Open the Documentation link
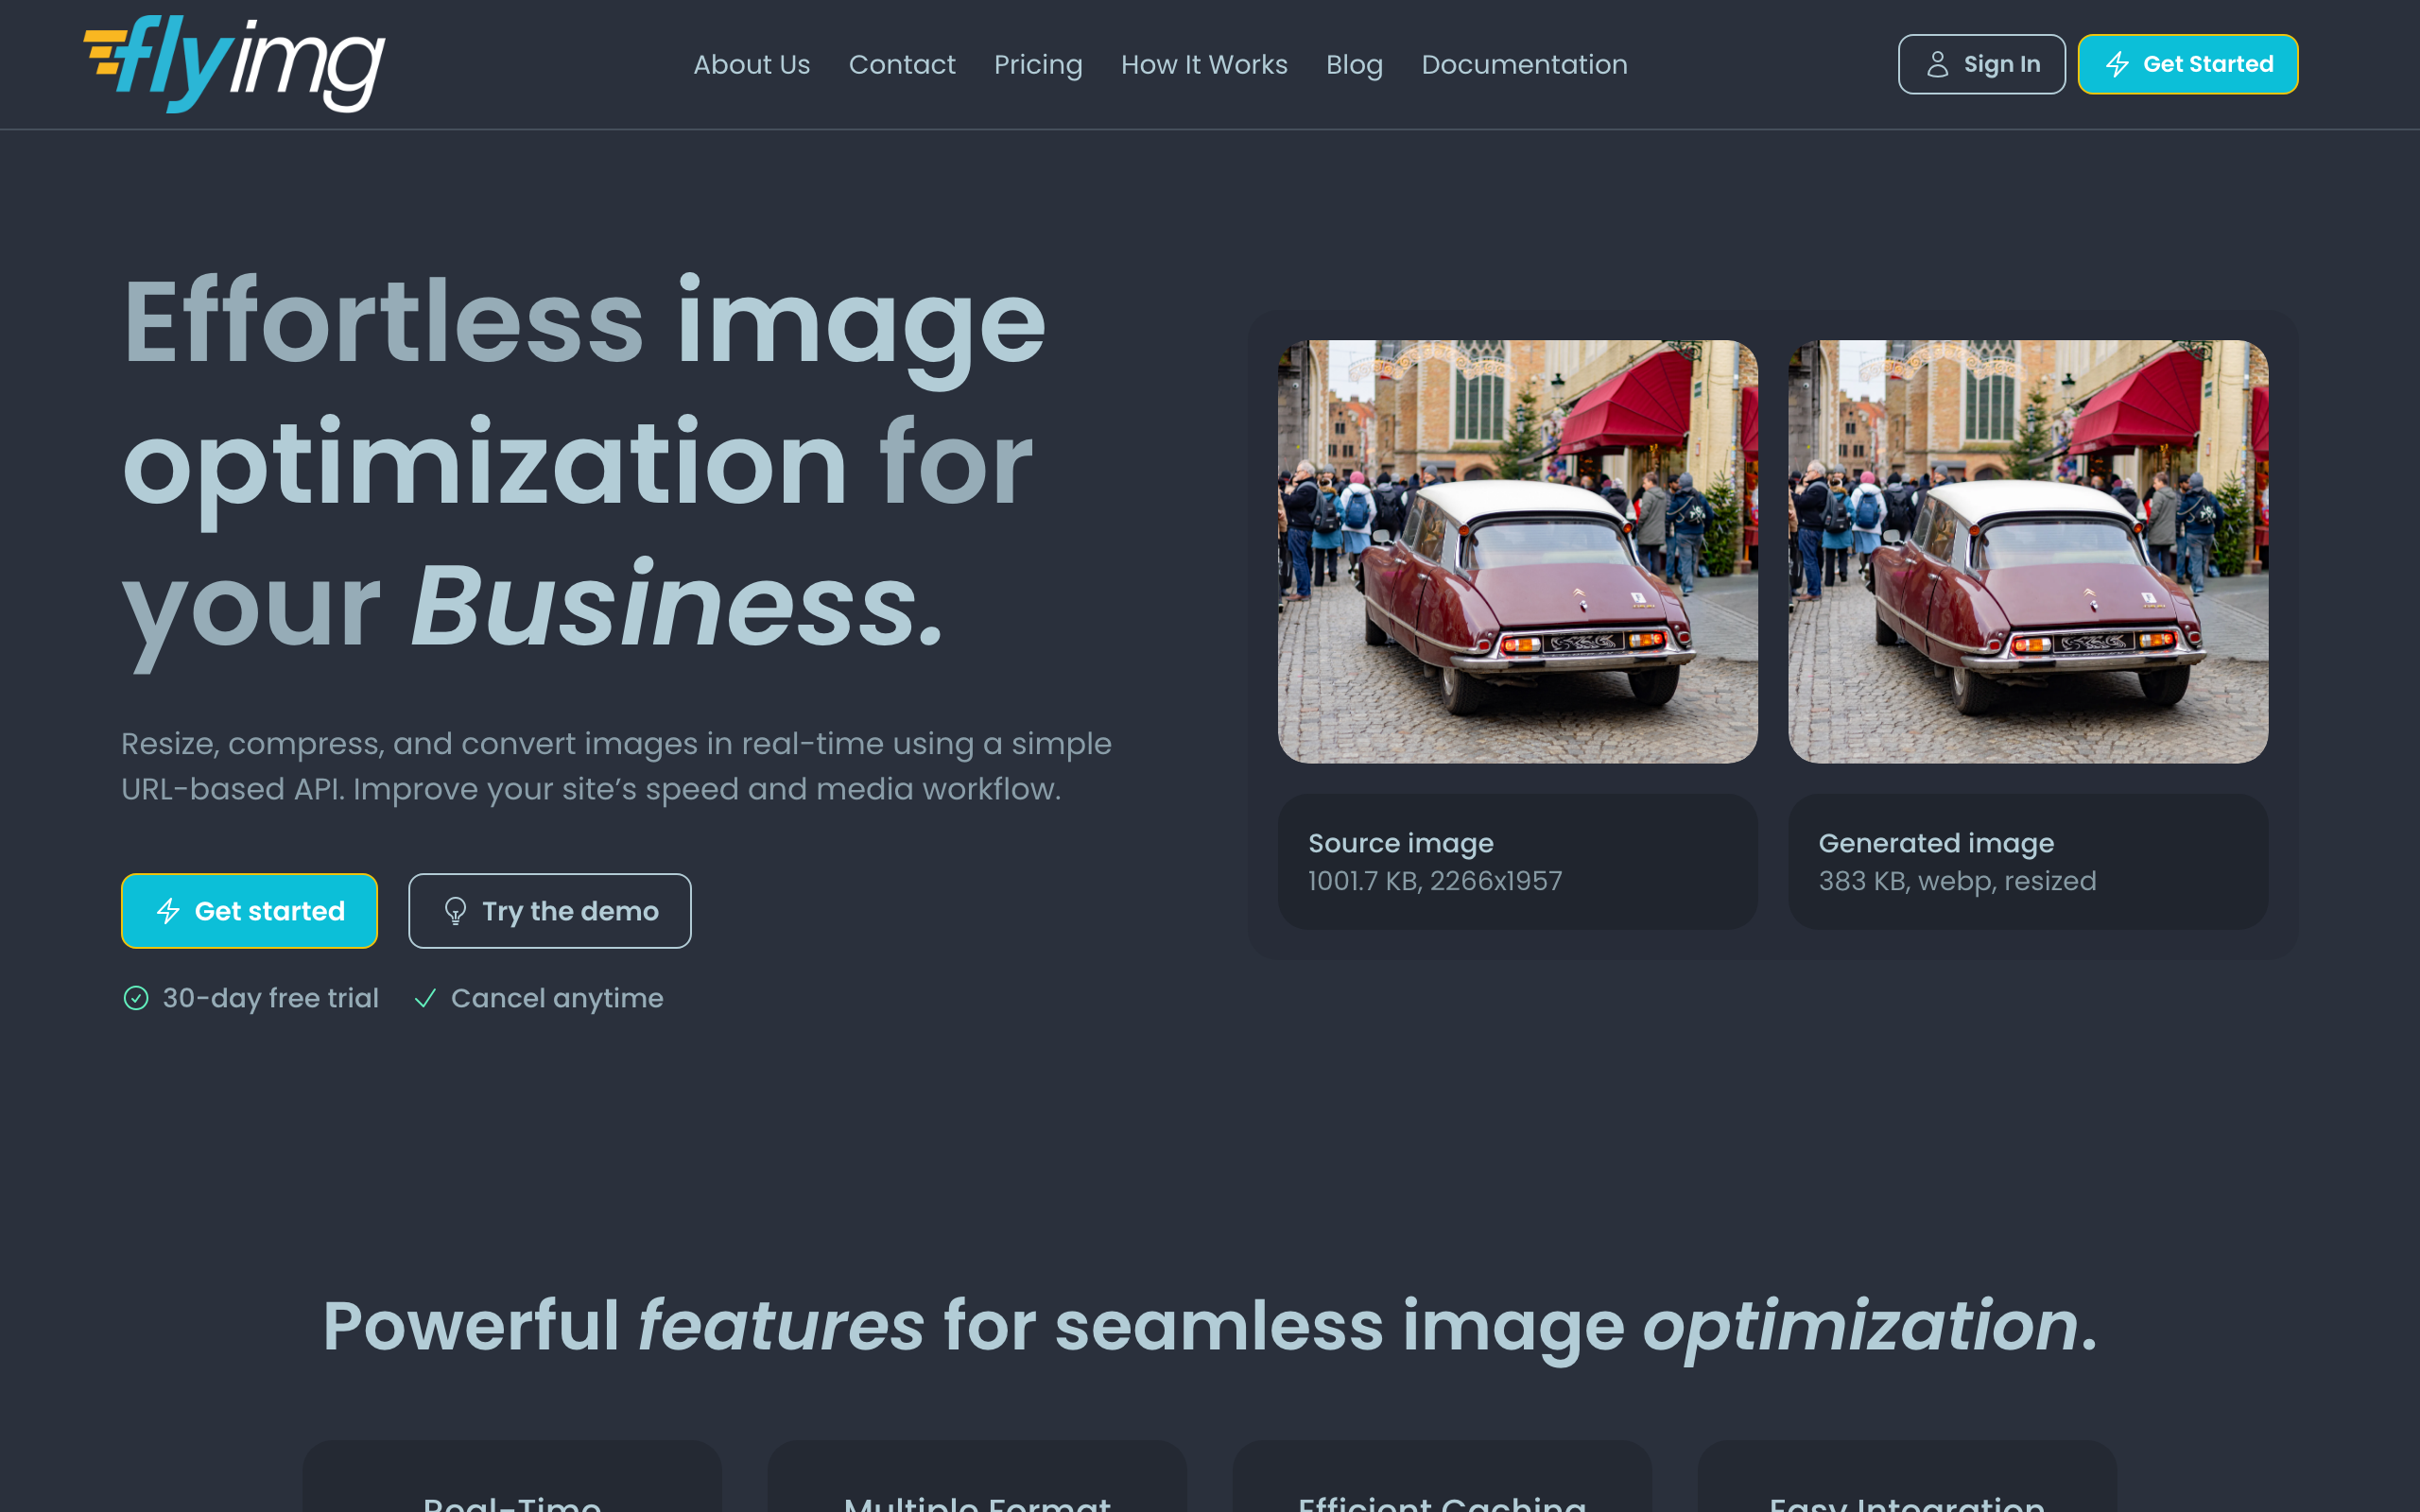 (x=1524, y=64)
